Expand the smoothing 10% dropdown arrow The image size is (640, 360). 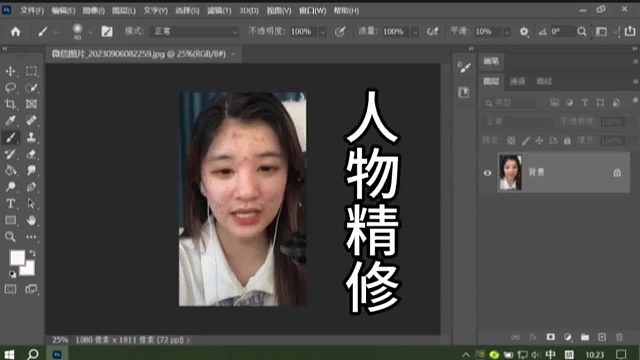(507, 32)
